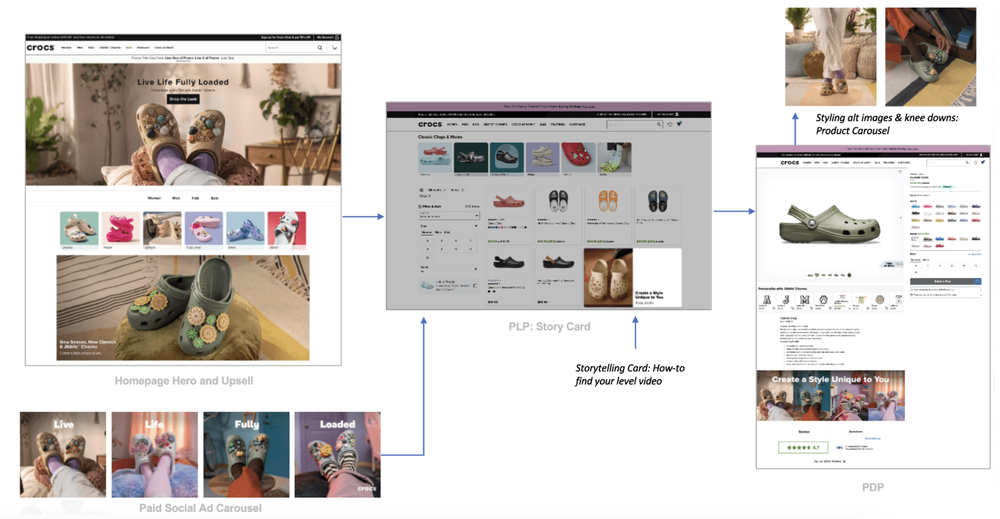1000x519 pixels.
Task: Click the lilac clog category tile on homepage
Action: [203, 229]
